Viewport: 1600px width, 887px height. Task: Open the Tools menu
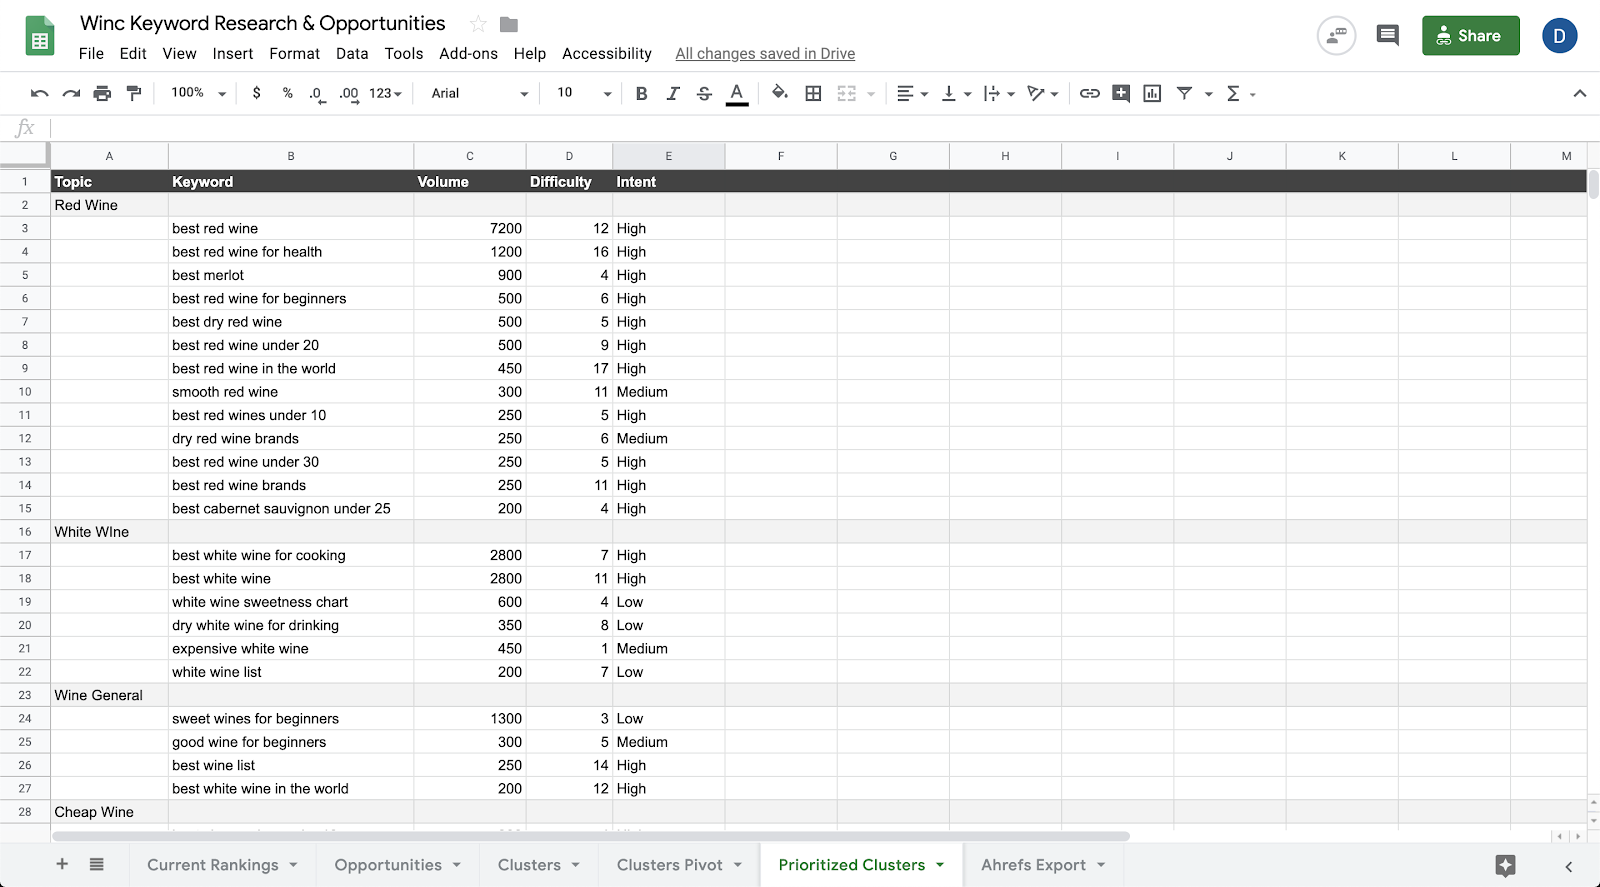coord(404,54)
